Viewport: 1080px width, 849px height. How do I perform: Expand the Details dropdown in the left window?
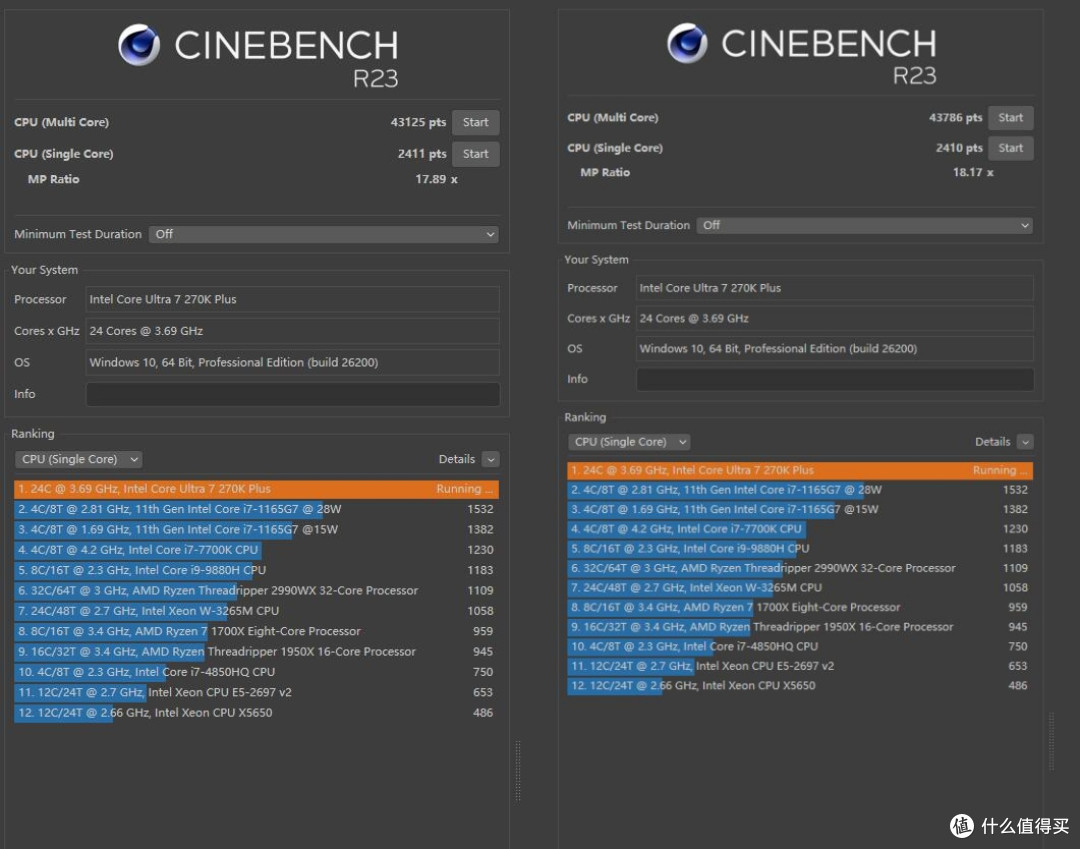[x=490, y=459]
